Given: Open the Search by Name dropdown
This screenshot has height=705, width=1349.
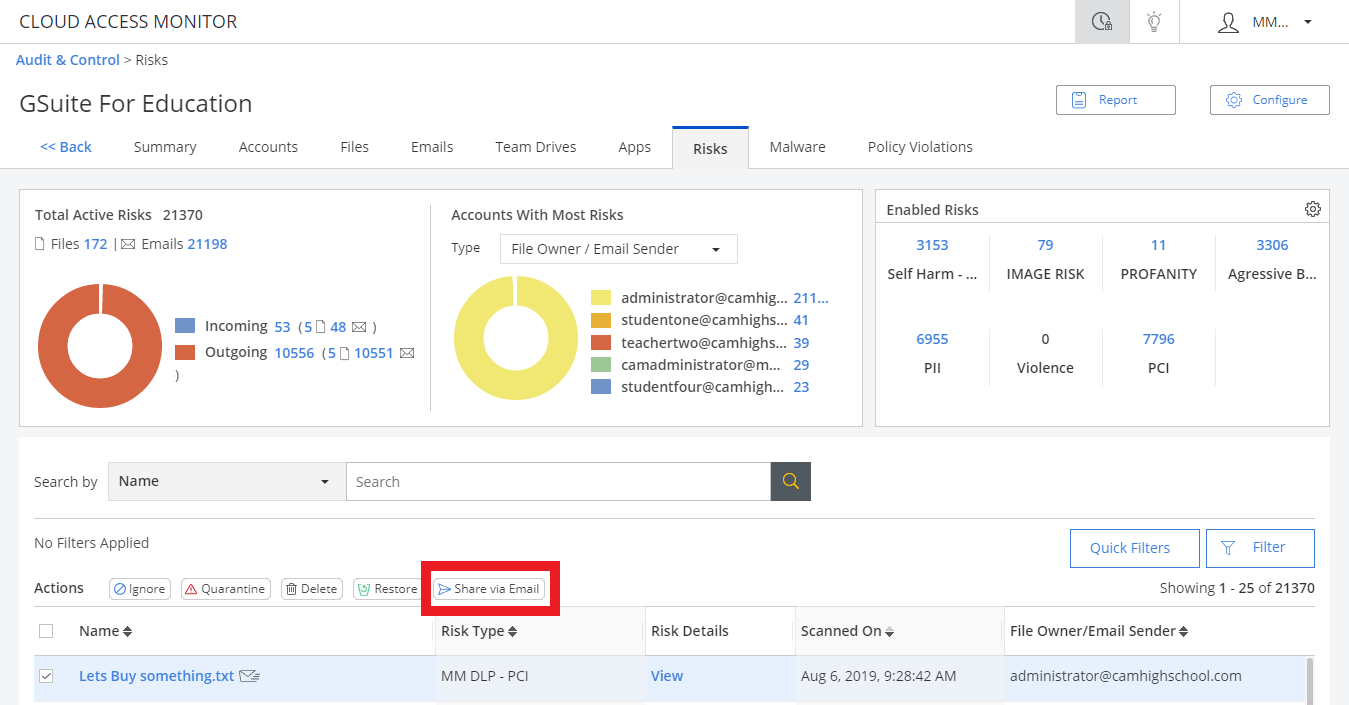Looking at the screenshot, I should tap(226, 481).
